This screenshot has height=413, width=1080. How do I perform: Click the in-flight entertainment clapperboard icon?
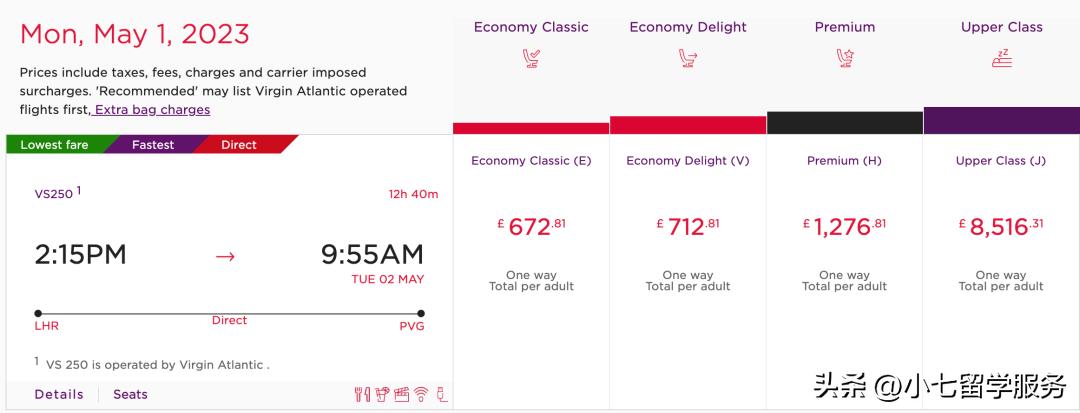click(x=401, y=394)
